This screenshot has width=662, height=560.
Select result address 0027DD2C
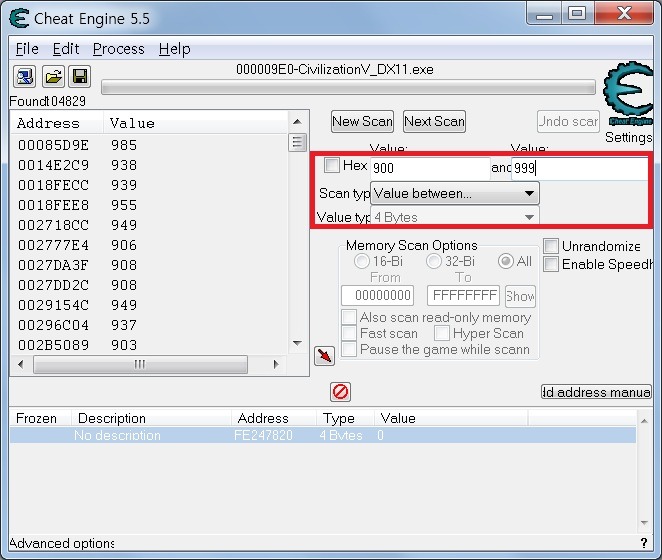pyautogui.click(x=53, y=285)
